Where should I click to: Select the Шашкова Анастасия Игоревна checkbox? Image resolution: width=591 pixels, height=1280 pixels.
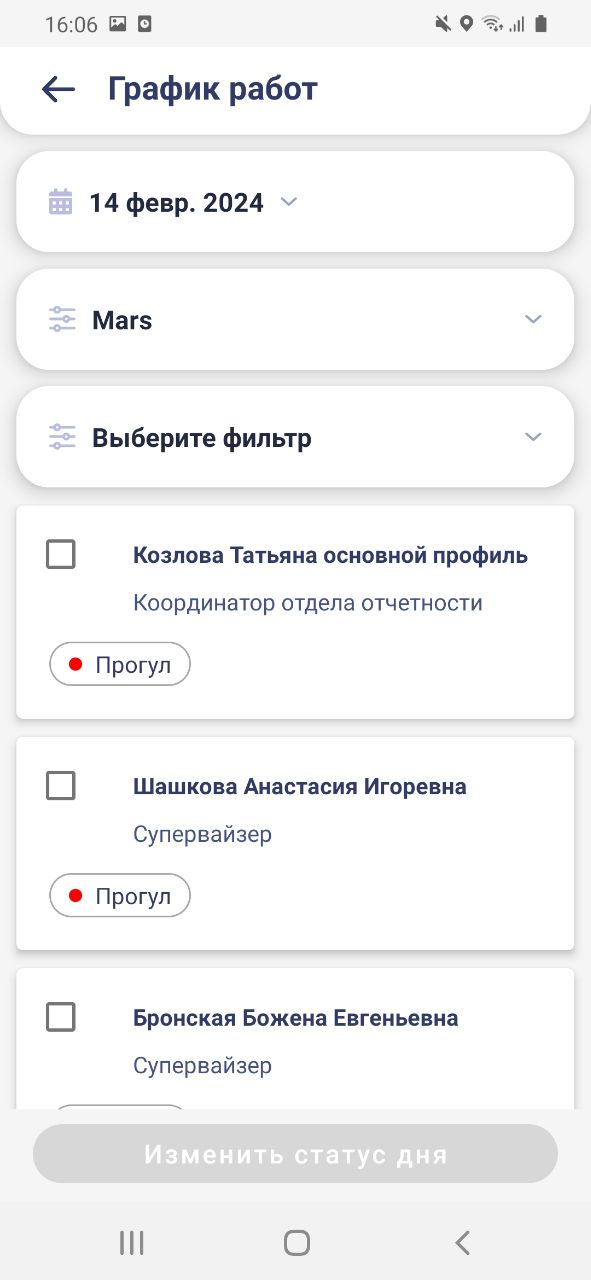point(61,786)
